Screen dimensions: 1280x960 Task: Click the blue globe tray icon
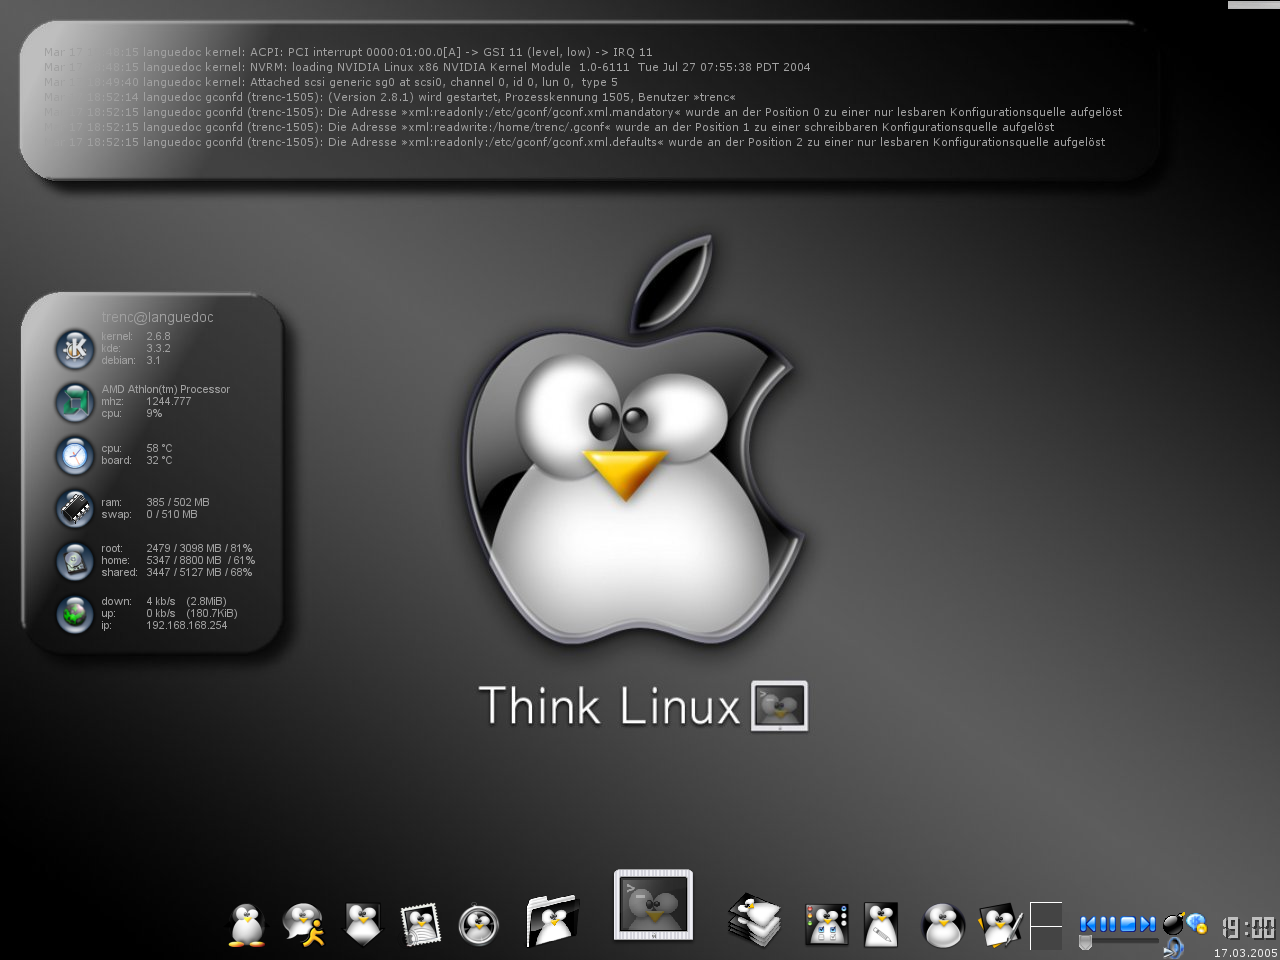pyautogui.click(x=1197, y=924)
